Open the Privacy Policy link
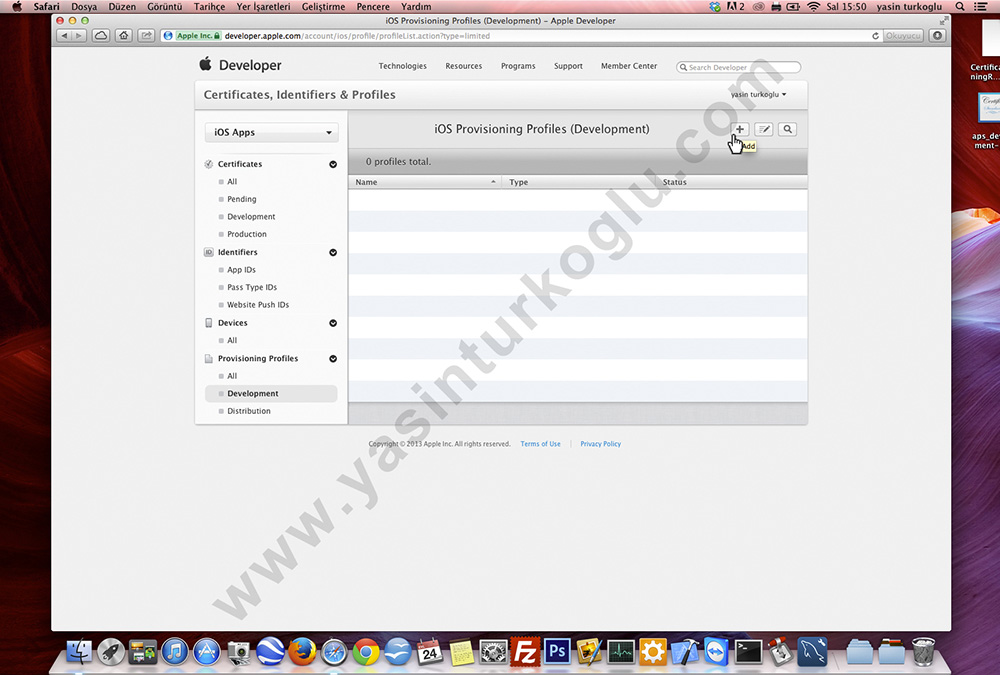The height and width of the screenshot is (675, 1000). 600,443
